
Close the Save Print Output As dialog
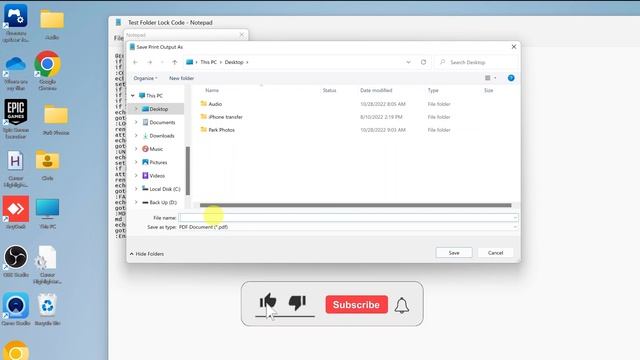click(x=514, y=47)
